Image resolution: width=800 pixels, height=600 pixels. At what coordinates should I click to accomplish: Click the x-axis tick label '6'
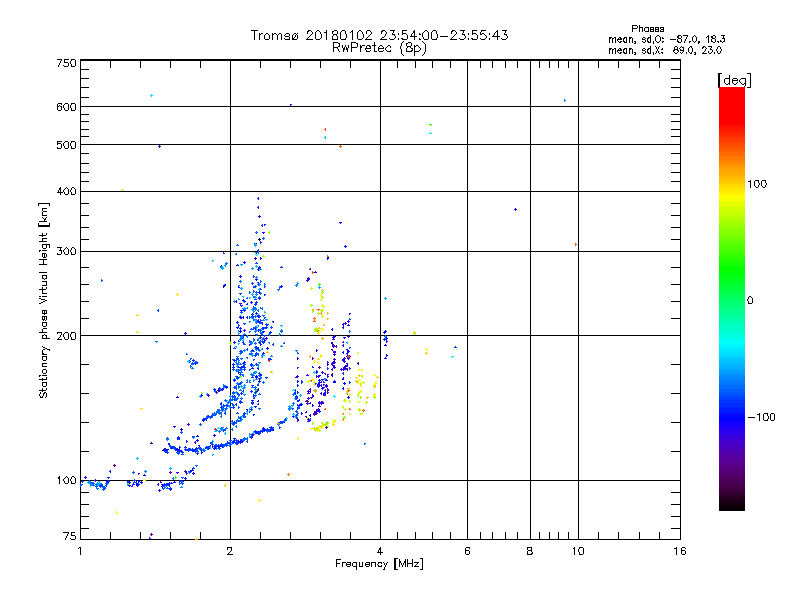coord(467,551)
